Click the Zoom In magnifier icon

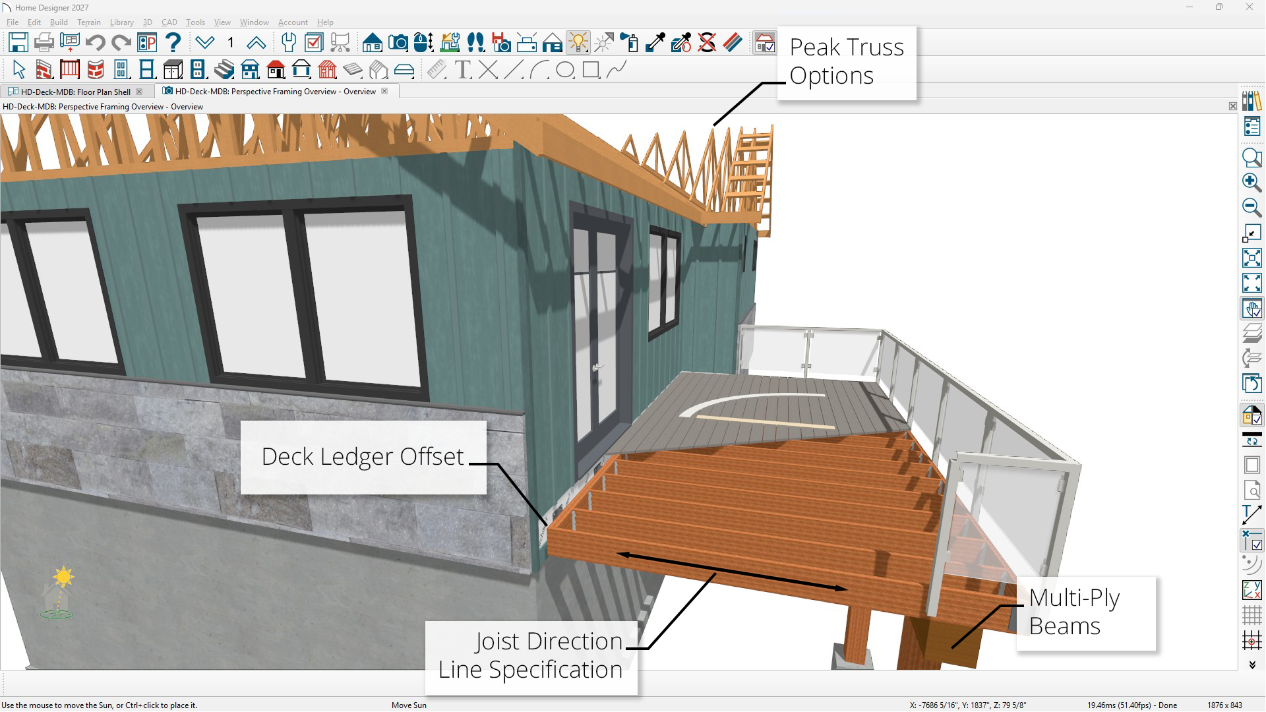point(1251,182)
